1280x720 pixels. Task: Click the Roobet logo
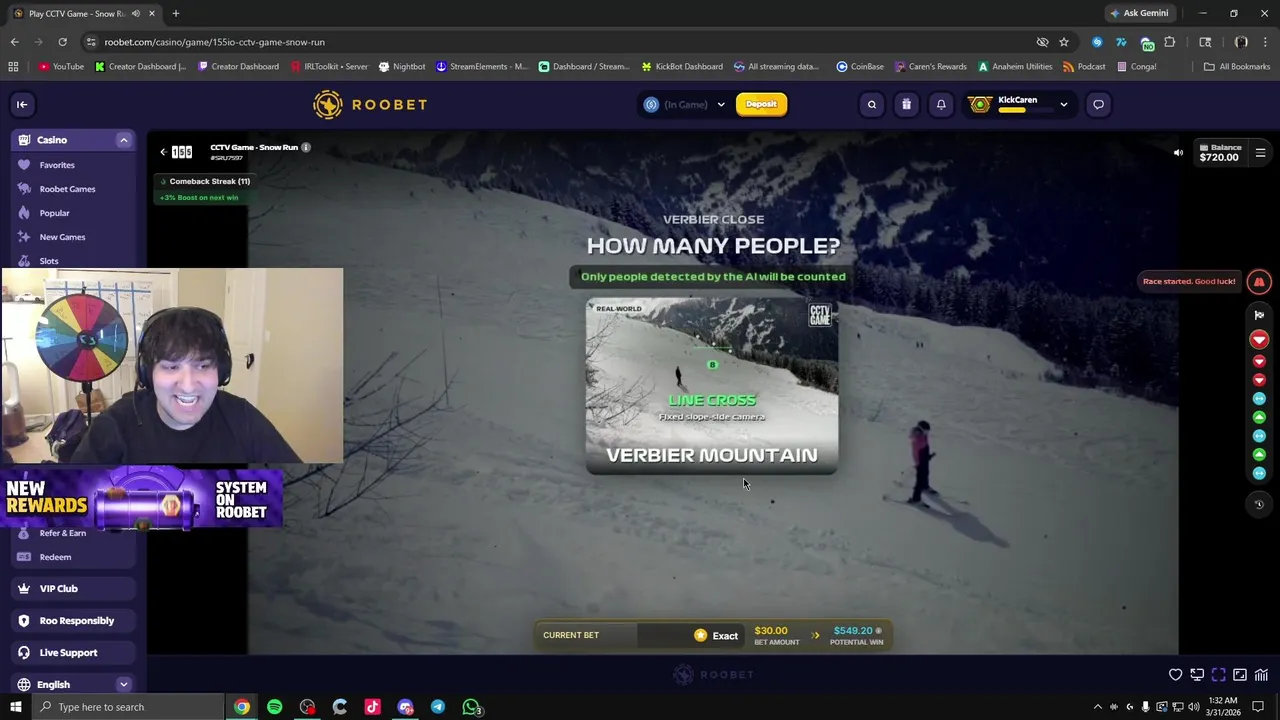pyautogui.click(x=370, y=104)
